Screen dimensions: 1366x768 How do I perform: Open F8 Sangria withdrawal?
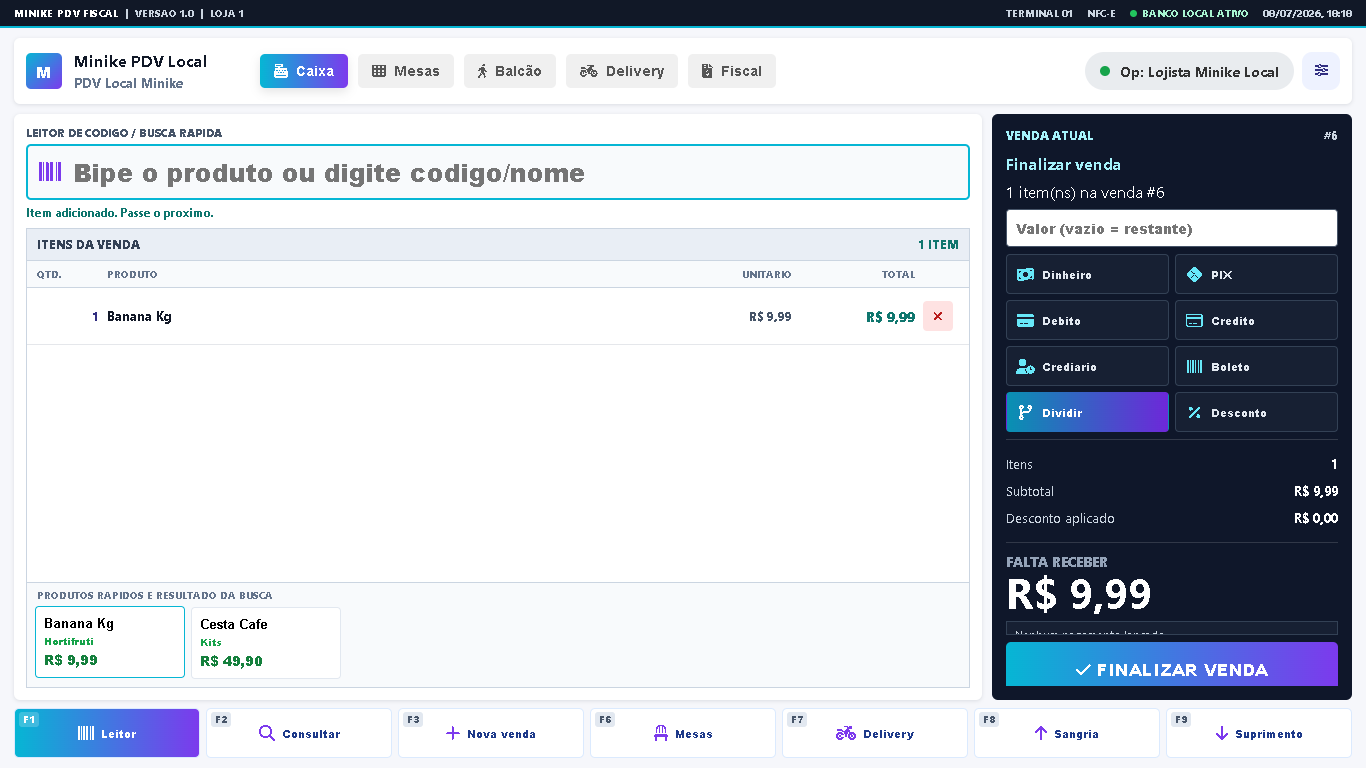(x=1067, y=733)
